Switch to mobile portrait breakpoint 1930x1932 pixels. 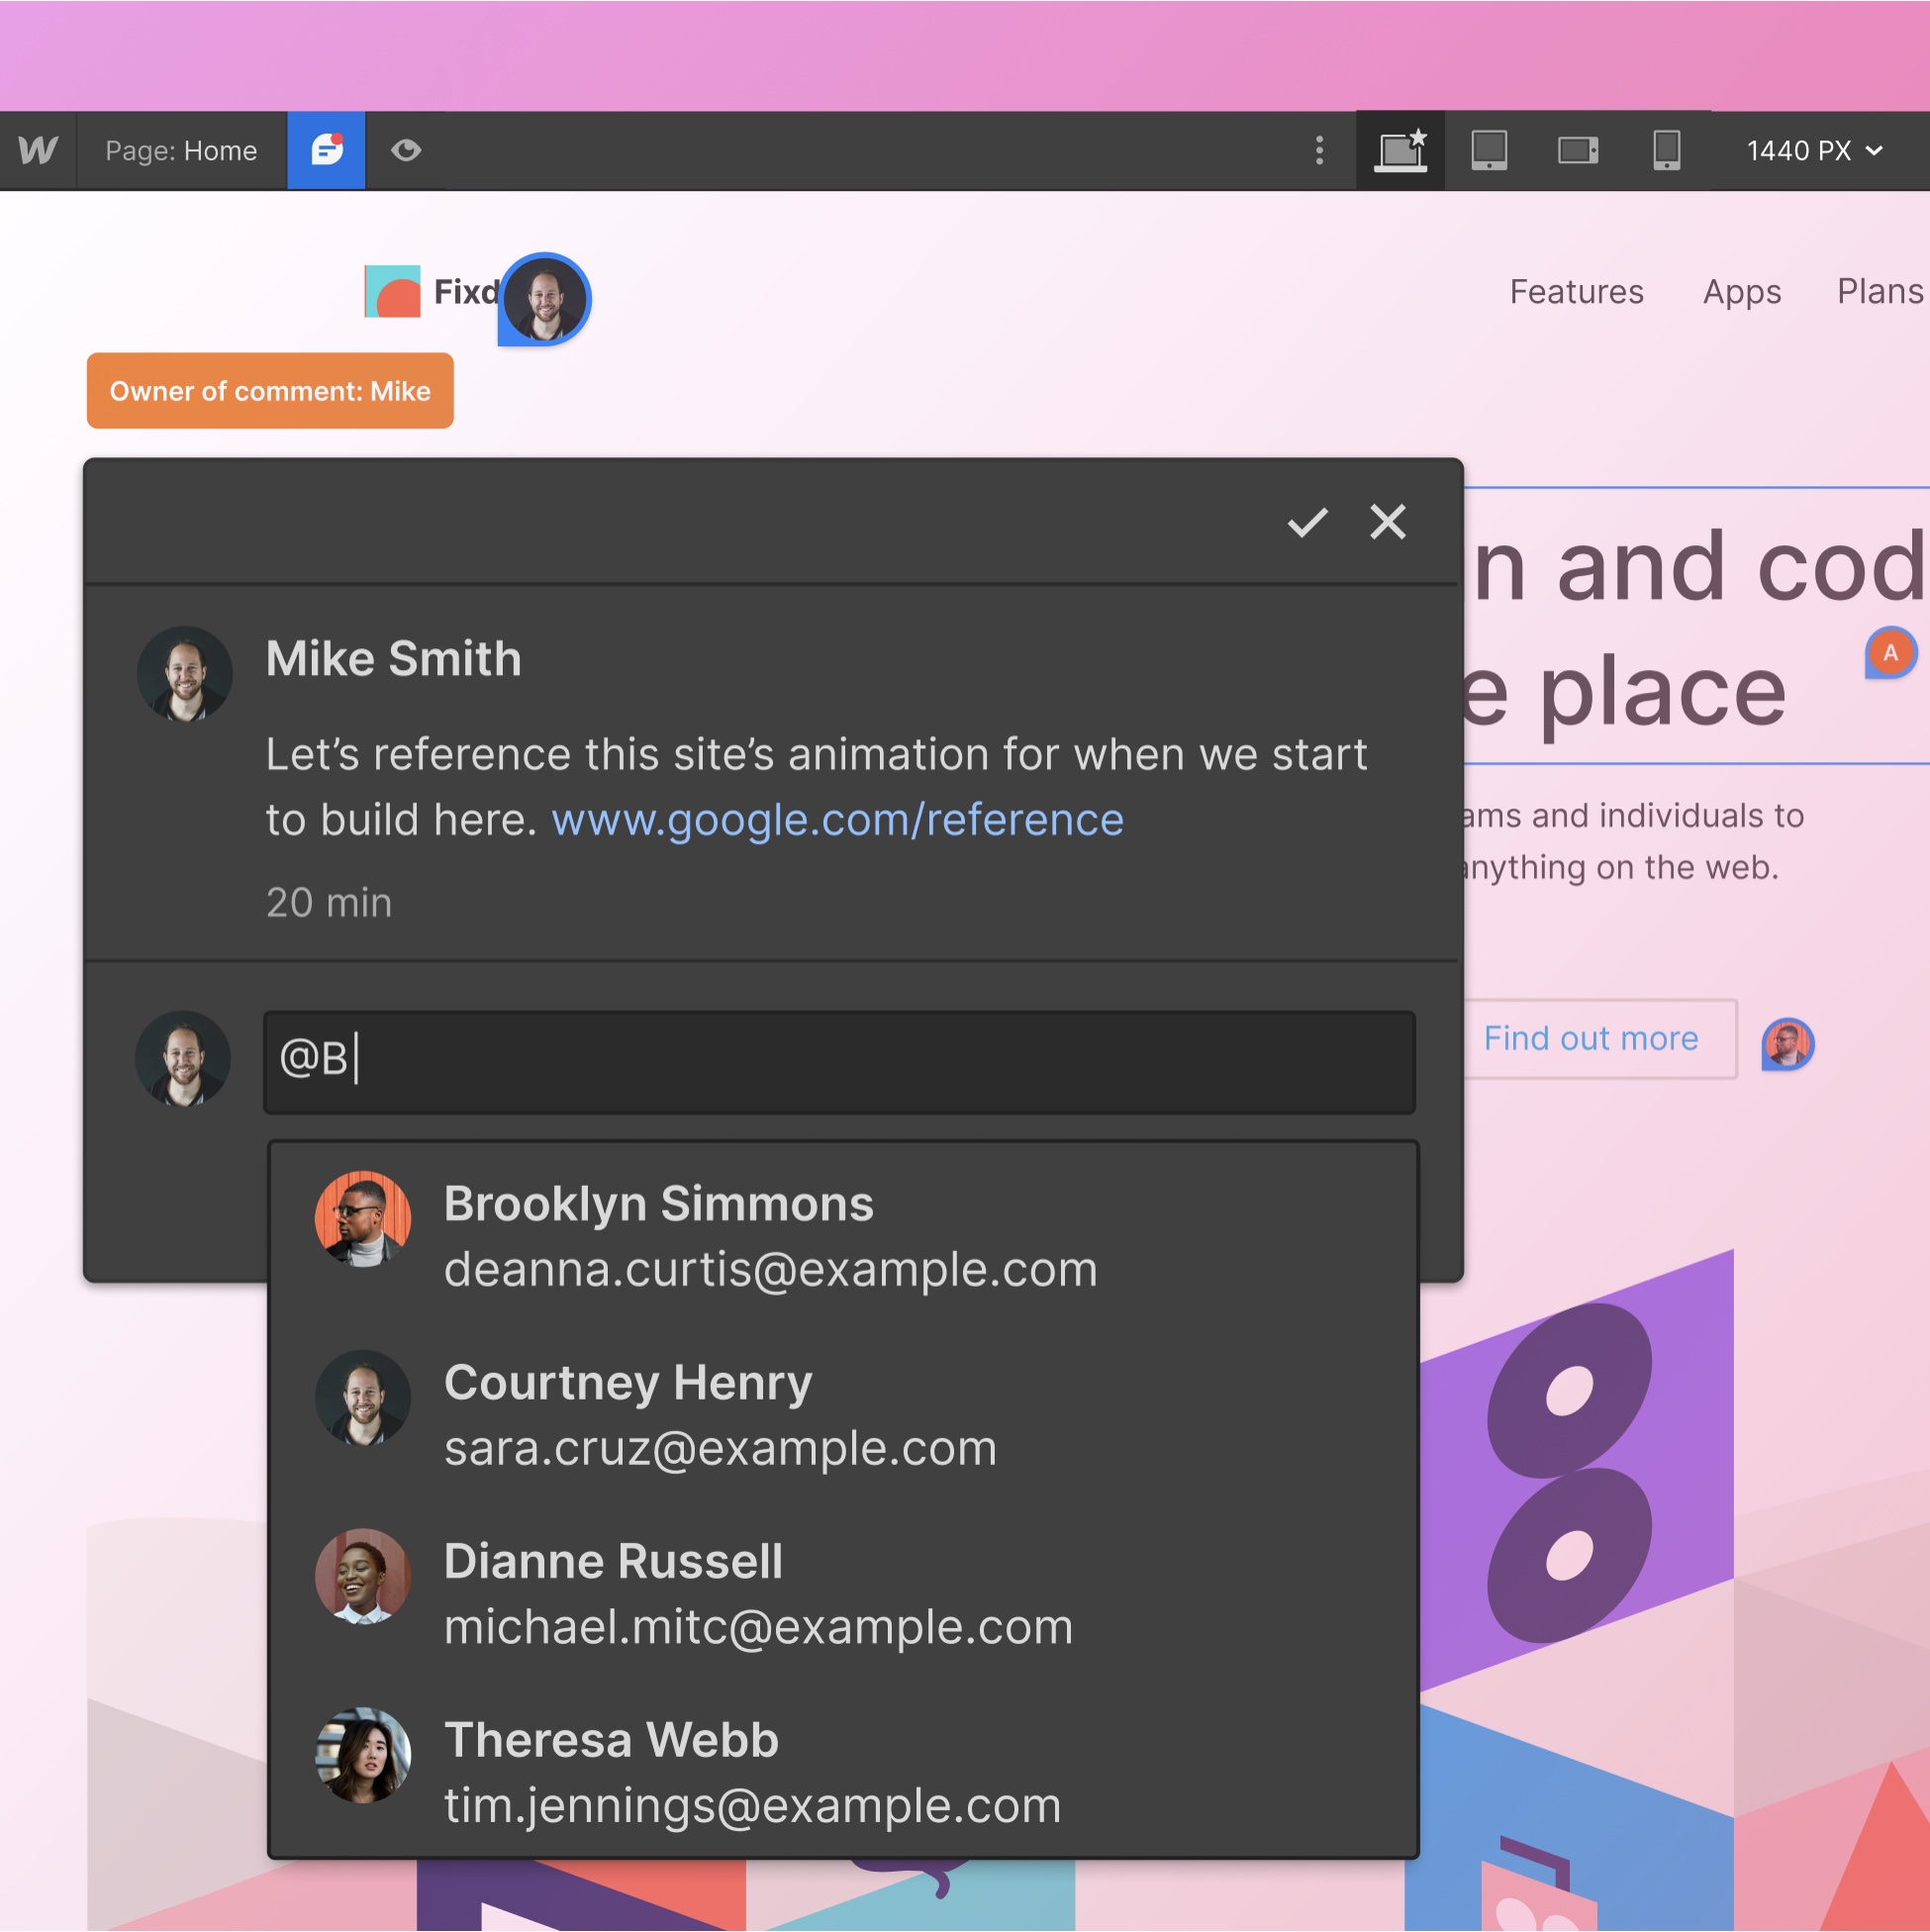pyautogui.click(x=1665, y=150)
